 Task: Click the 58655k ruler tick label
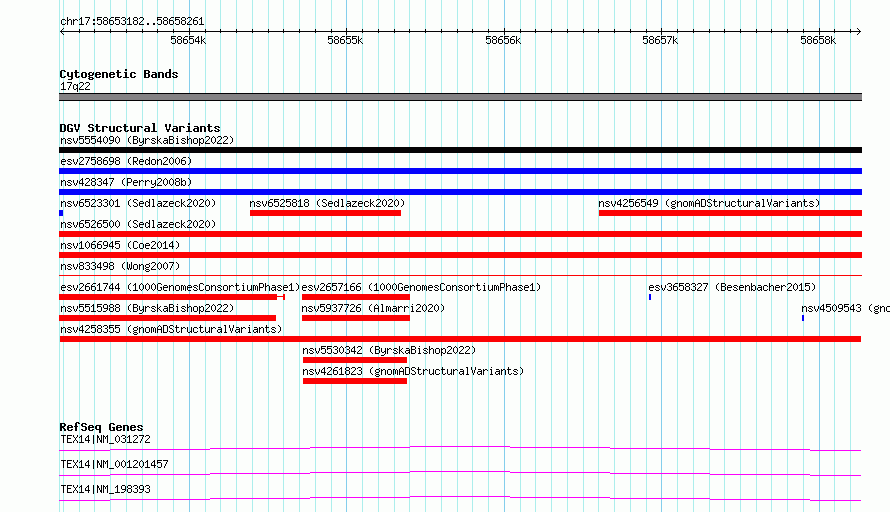coord(345,40)
